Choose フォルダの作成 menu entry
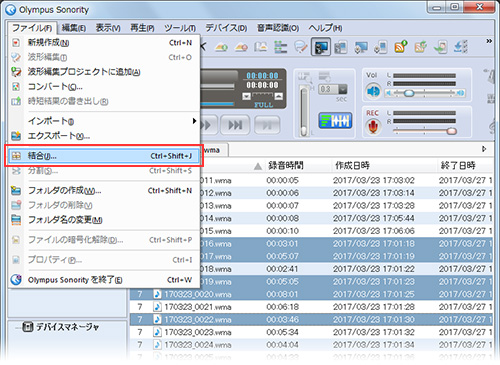The height and width of the screenshot is (365, 500). (103, 190)
